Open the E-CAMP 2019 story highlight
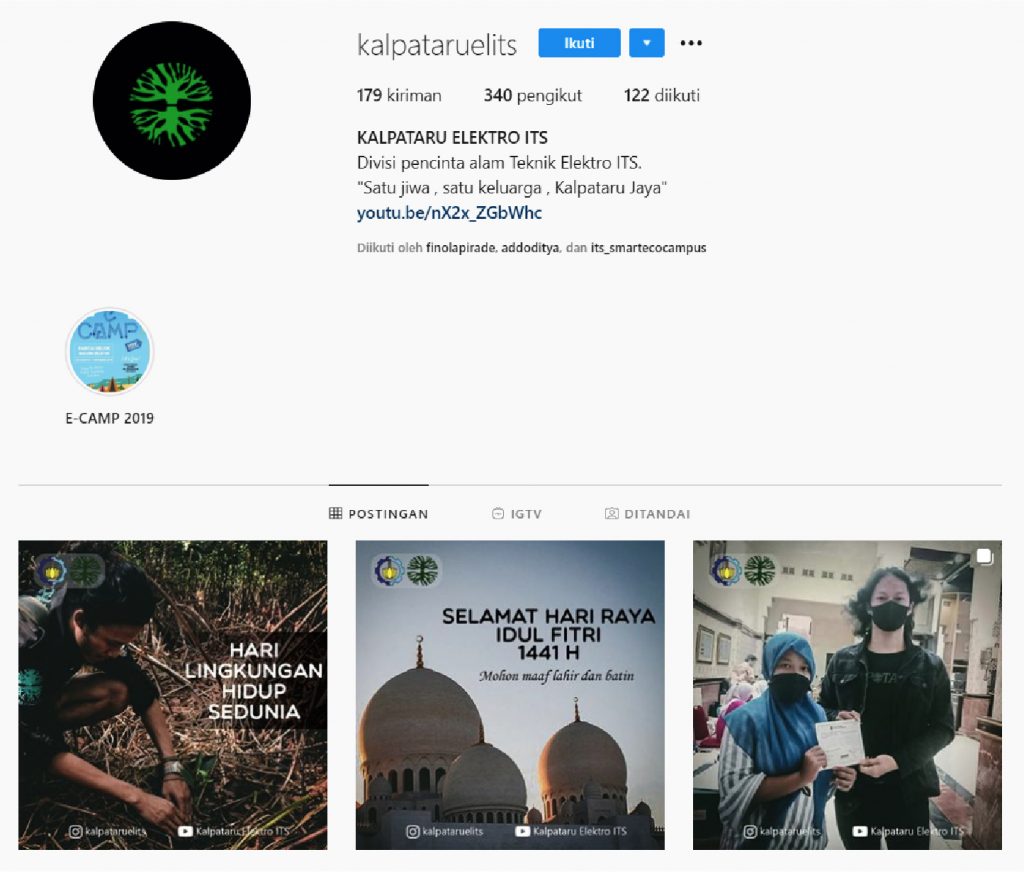Viewport: 1024px width, 879px height. point(109,352)
